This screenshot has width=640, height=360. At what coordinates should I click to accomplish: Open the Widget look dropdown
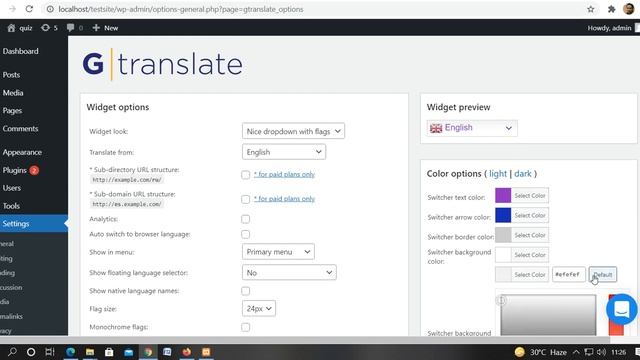click(x=293, y=131)
